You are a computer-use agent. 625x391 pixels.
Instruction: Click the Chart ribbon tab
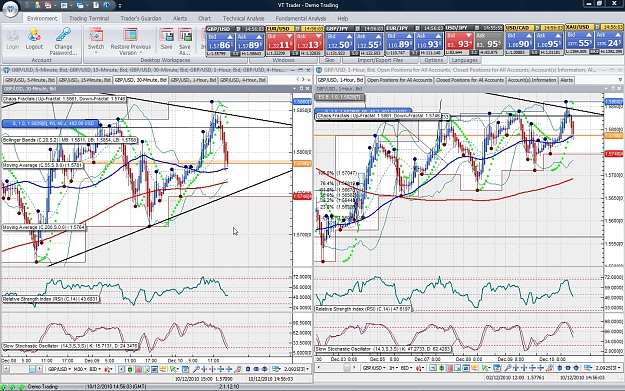click(204, 18)
